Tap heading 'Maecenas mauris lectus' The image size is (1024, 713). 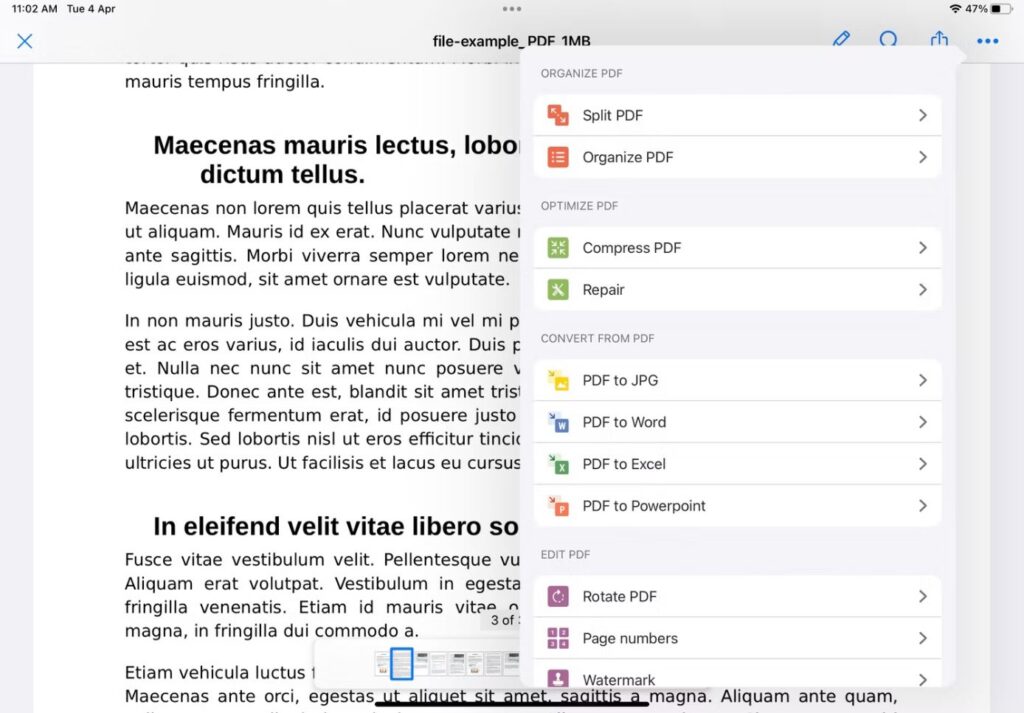pyautogui.click(x=336, y=145)
